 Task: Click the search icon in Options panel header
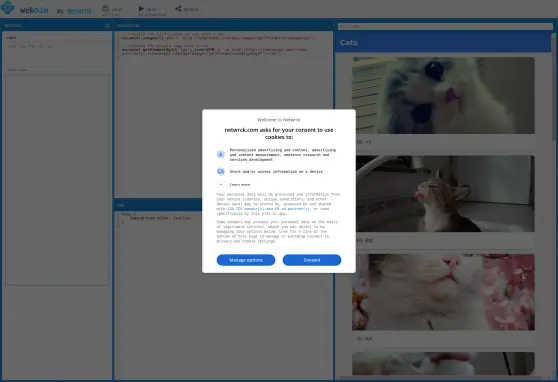(x=107, y=26)
